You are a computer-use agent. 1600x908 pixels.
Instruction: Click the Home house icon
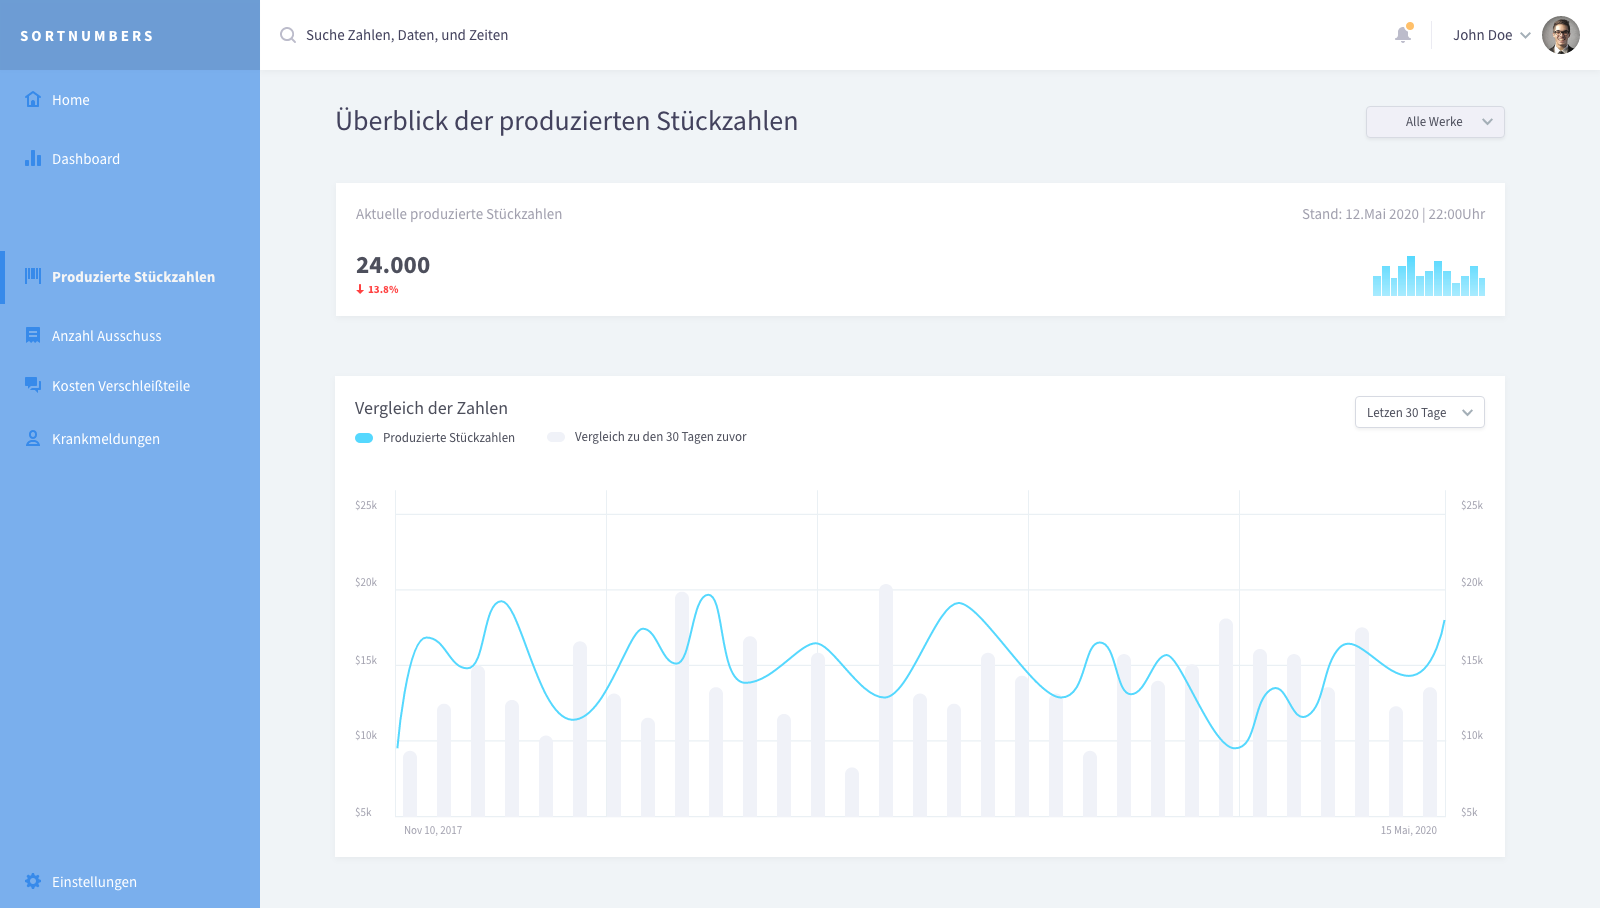(33, 99)
